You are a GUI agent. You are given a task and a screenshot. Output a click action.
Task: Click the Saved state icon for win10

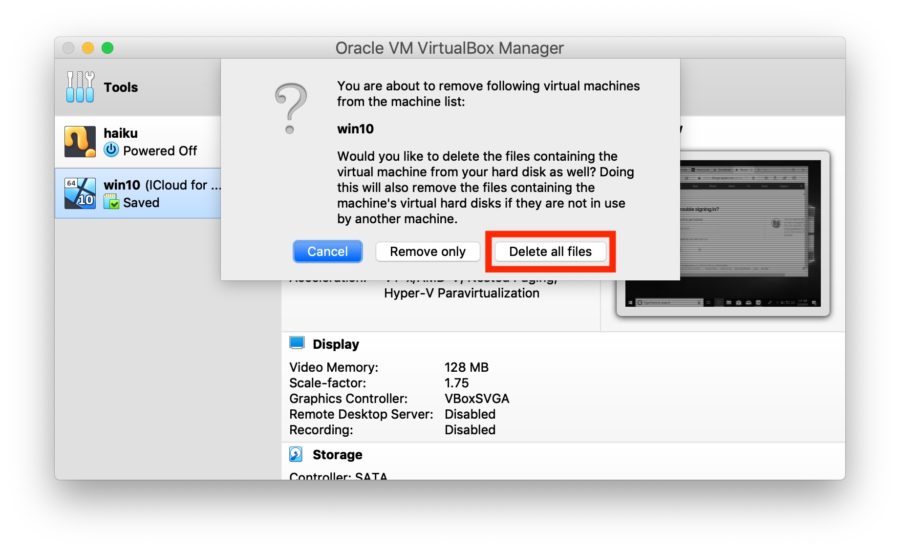point(111,202)
